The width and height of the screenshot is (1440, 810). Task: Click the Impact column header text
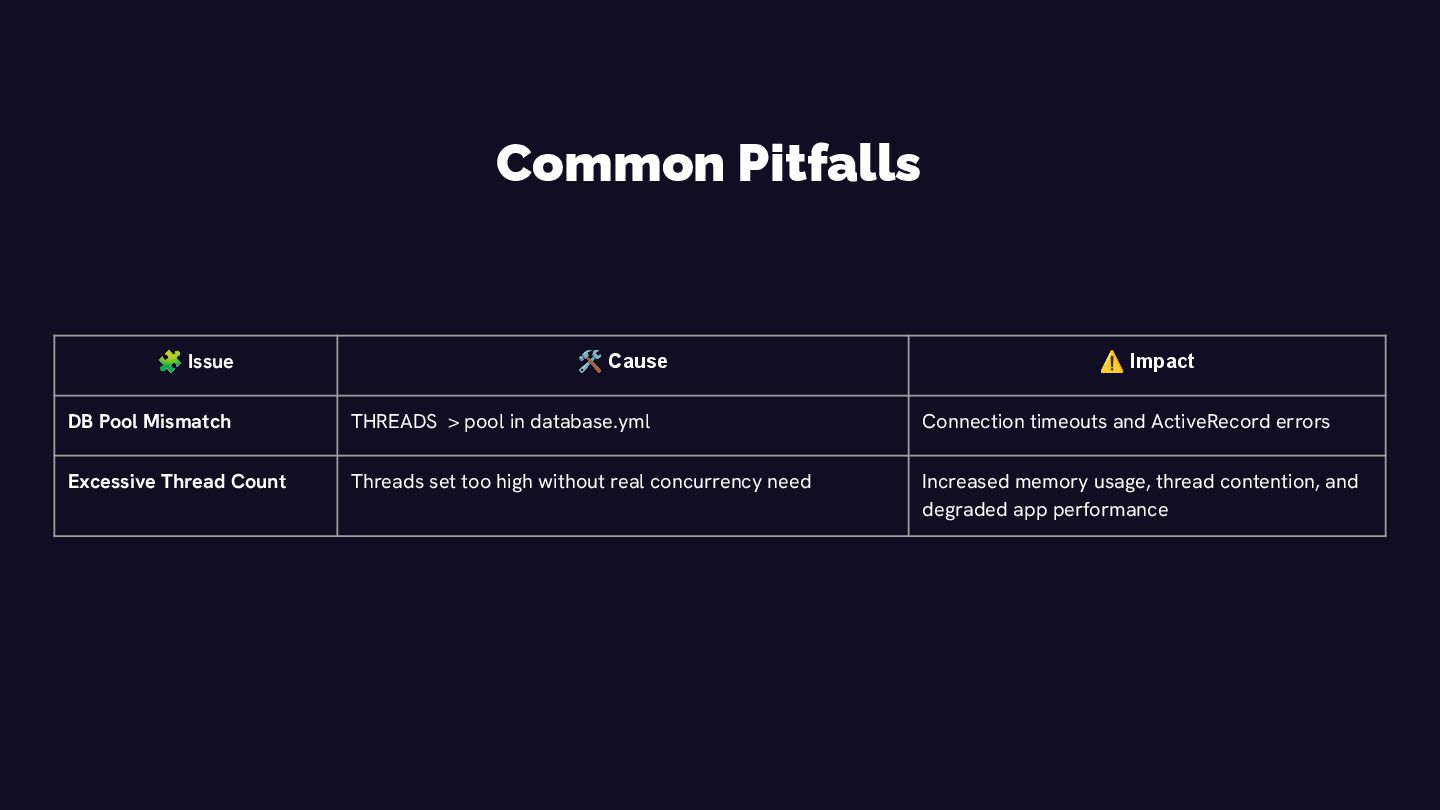tap(1162, 361)
